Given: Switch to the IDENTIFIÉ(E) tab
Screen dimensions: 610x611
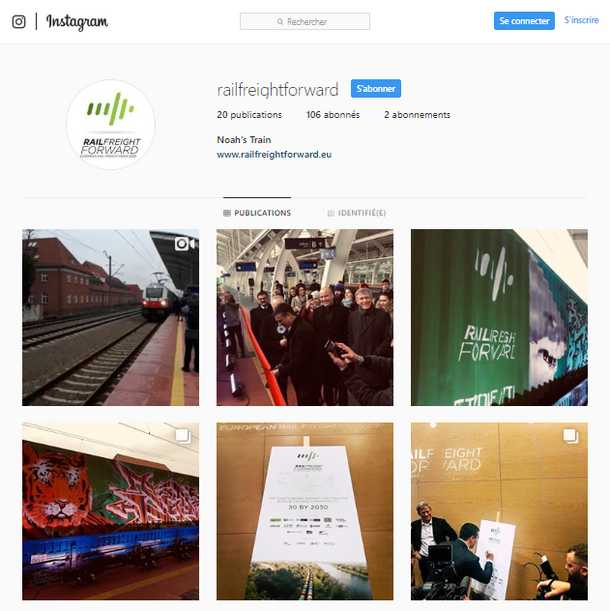Looking at the screenshot, I should point(357,213).
